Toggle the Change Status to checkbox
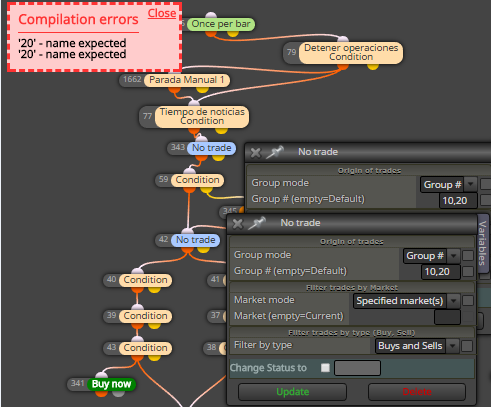 (325, 368)
